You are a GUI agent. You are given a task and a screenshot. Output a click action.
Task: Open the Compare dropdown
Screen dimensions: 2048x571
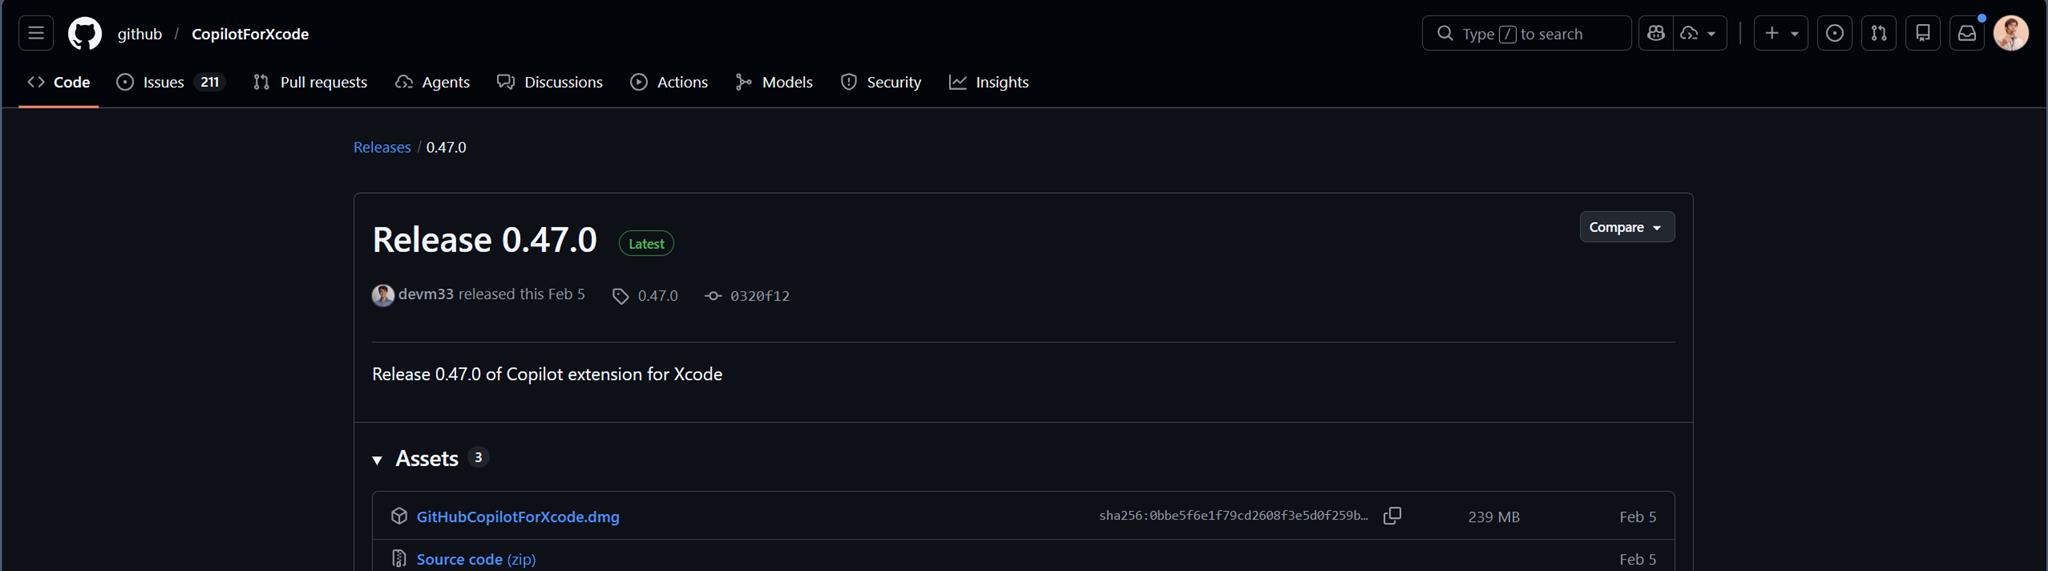pos(1626,227)
